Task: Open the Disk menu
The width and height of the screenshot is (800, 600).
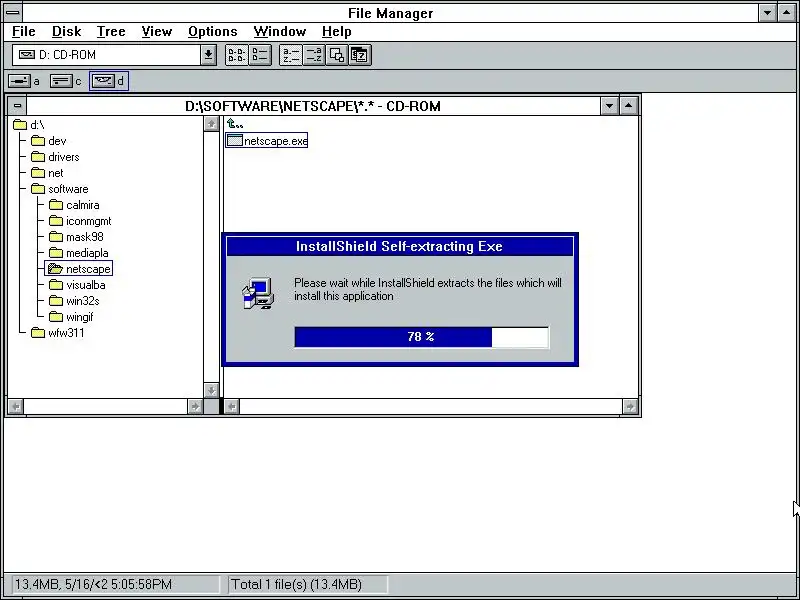Action: click(66, 32)
